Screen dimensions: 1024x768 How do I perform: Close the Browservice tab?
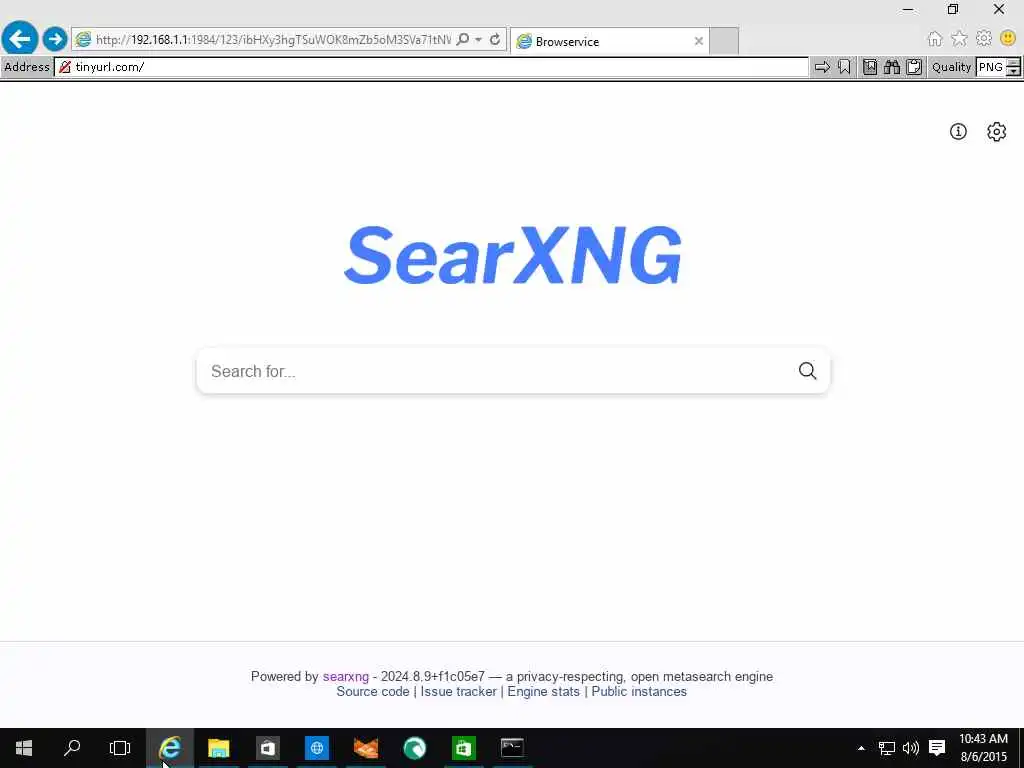(699, 41)
